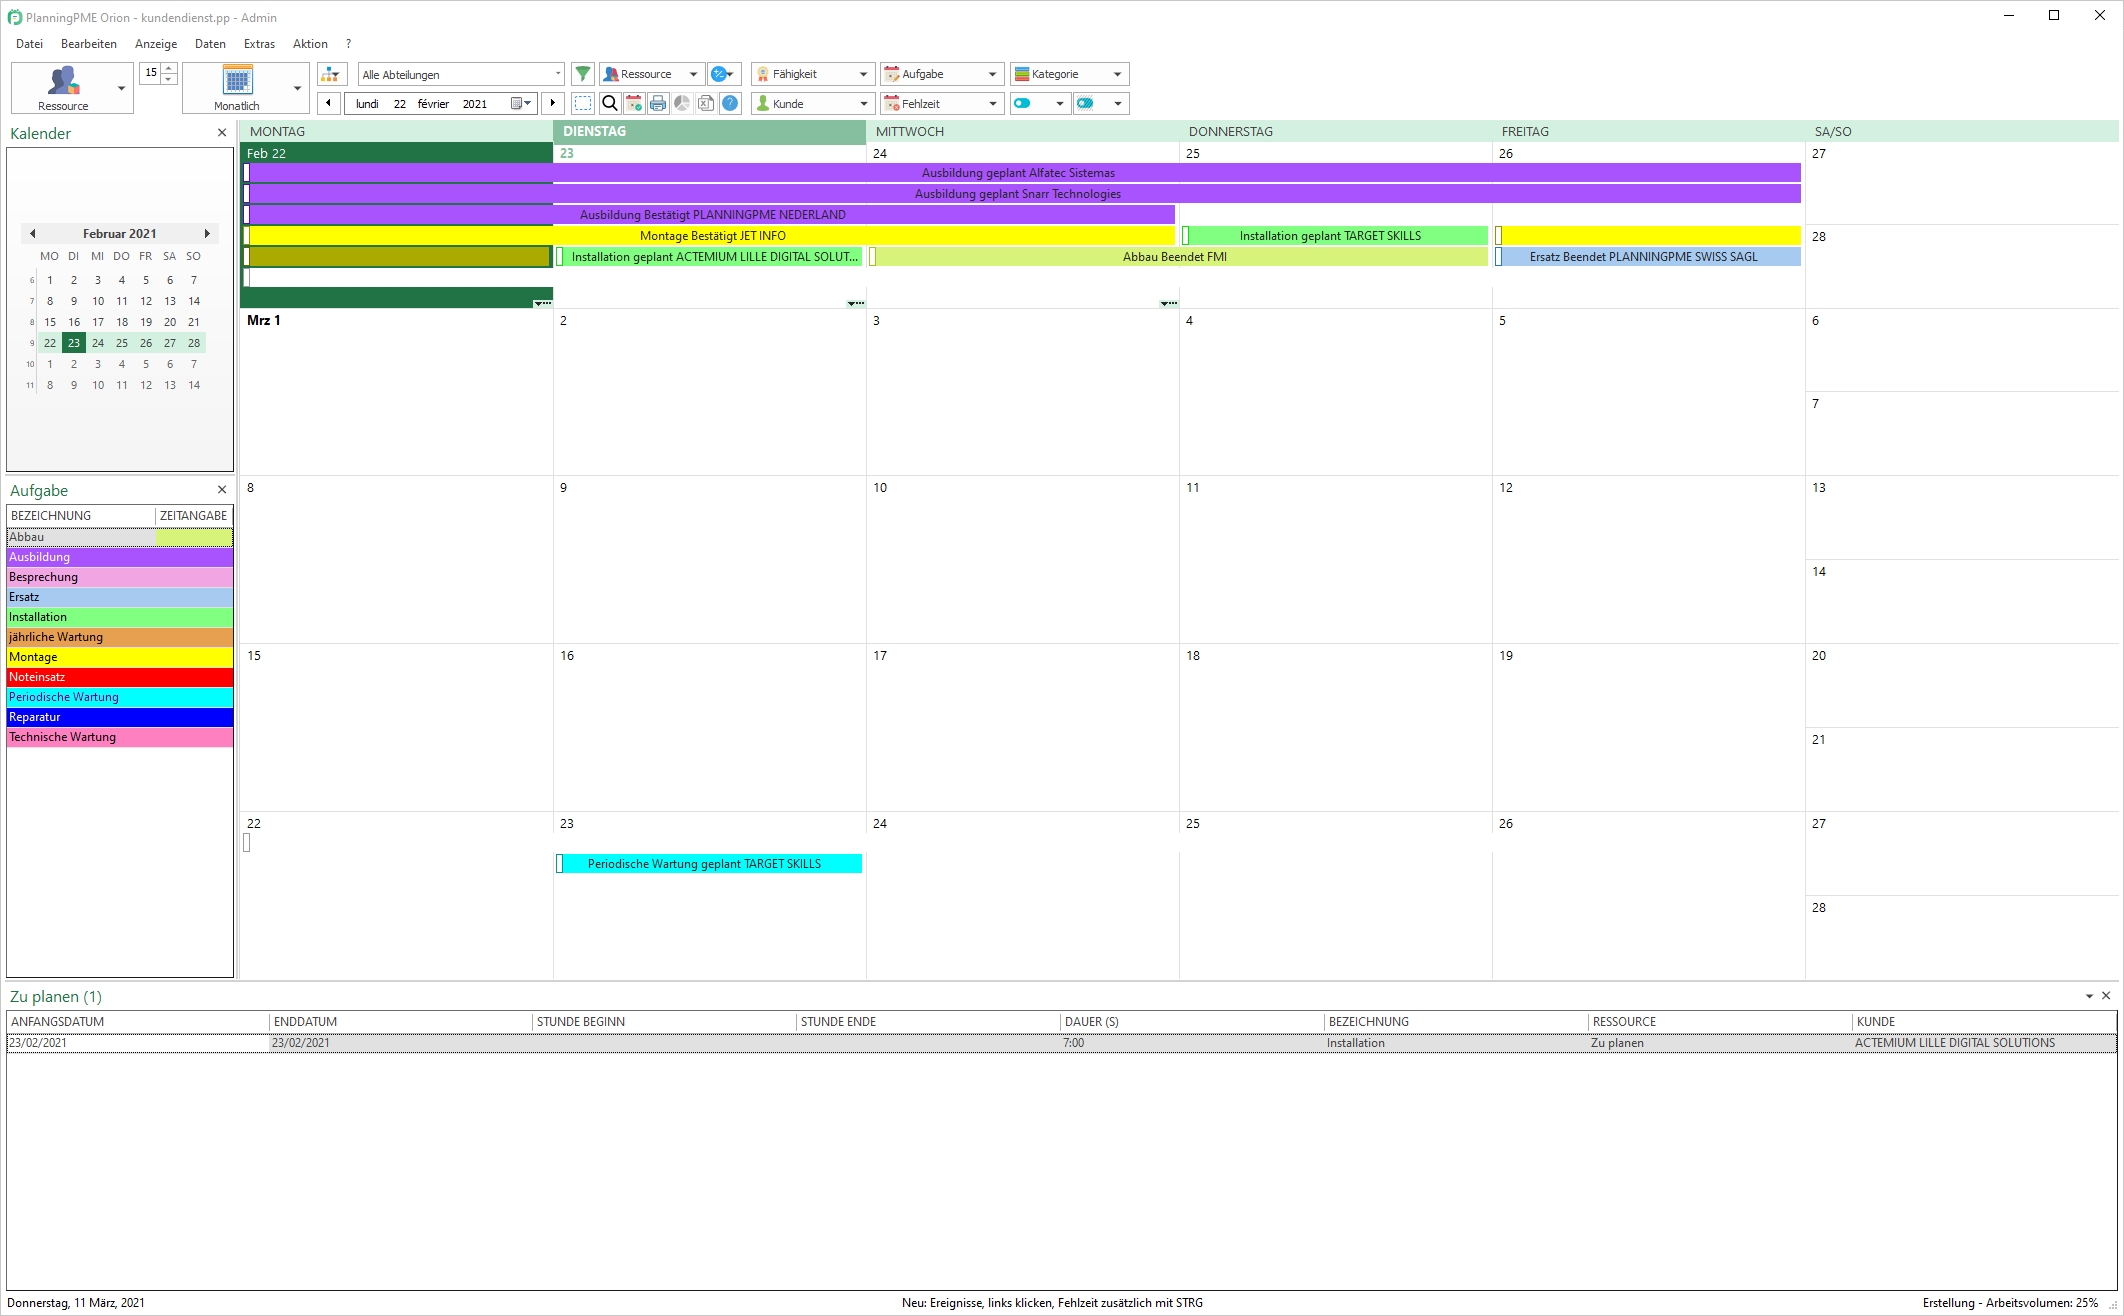Open the Fehlzeit filter dropdown

pos(941,103)
